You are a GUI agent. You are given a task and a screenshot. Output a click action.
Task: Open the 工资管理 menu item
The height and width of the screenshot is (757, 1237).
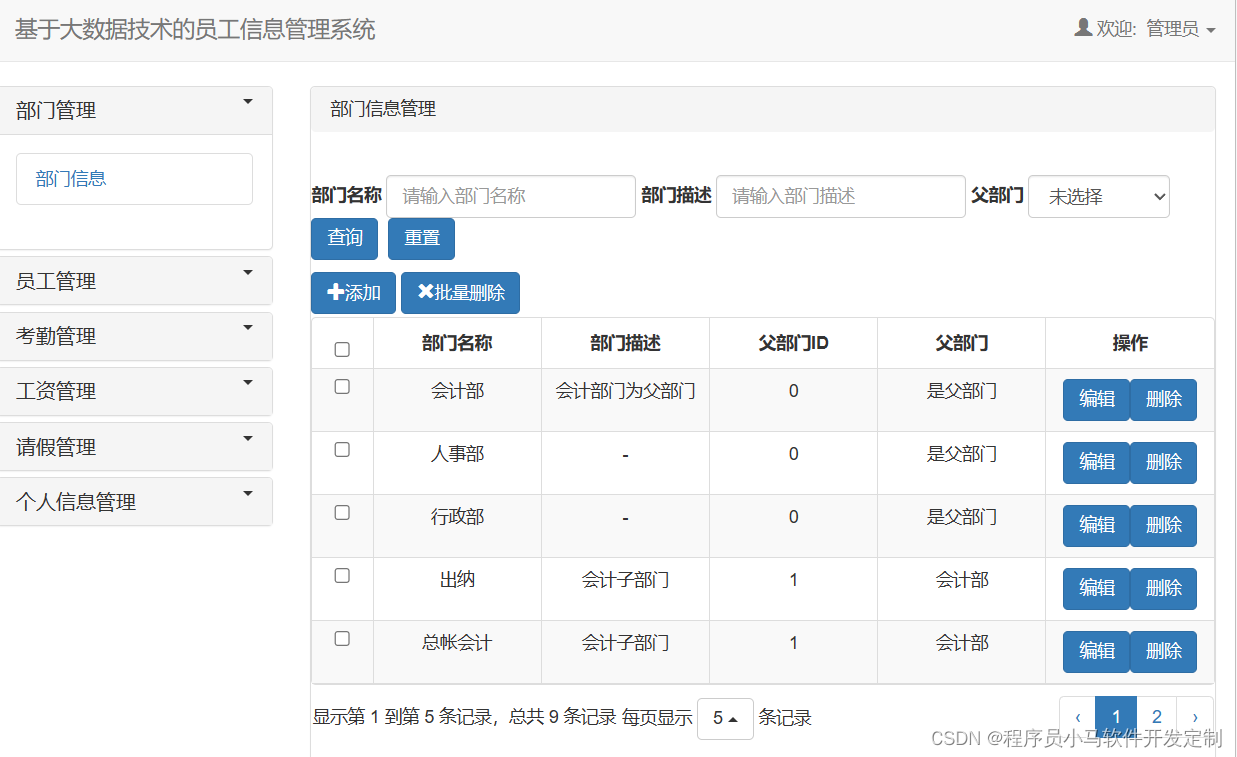pos(137,391)
